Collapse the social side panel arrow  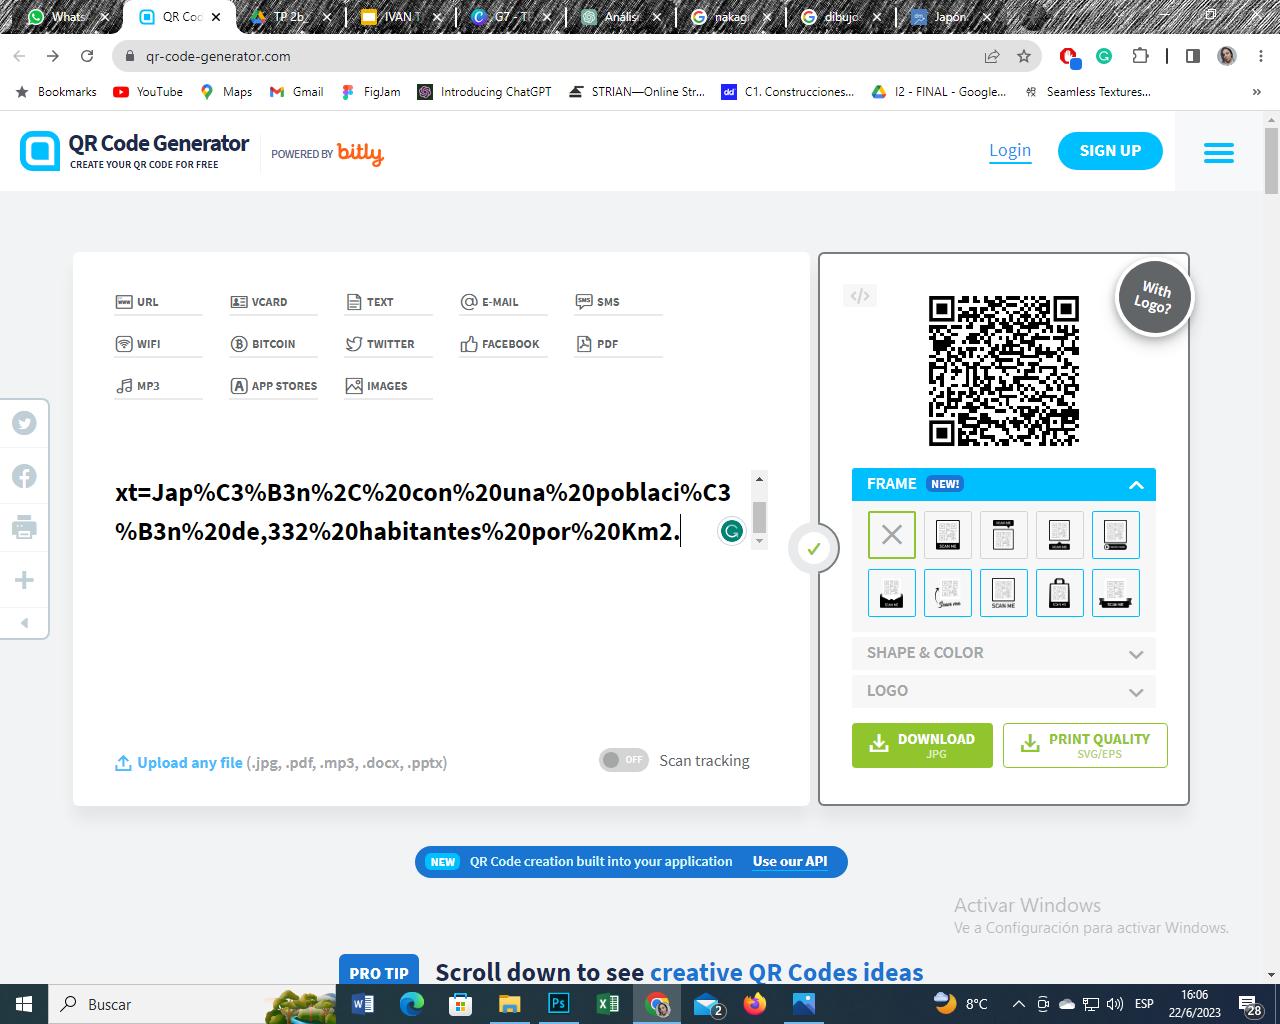pos(24,623)
